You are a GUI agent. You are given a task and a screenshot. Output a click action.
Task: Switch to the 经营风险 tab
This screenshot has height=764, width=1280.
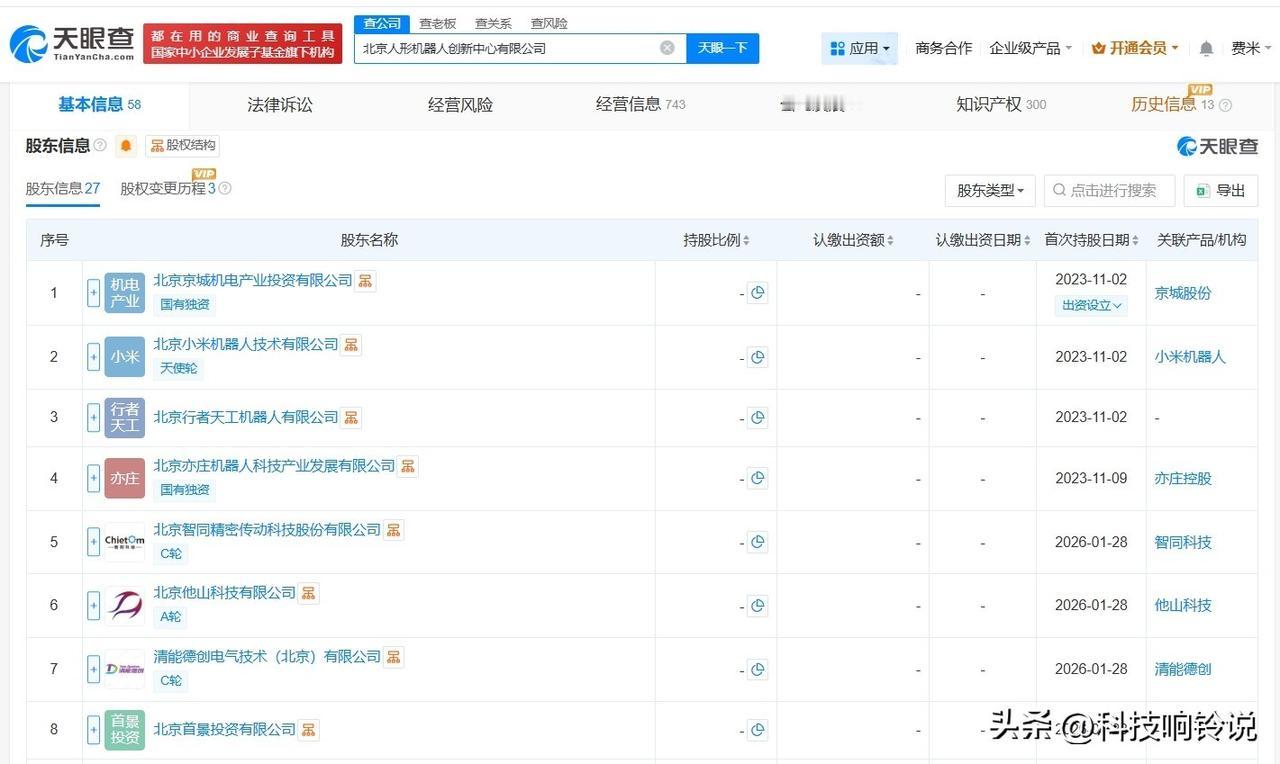coord(460,104)
